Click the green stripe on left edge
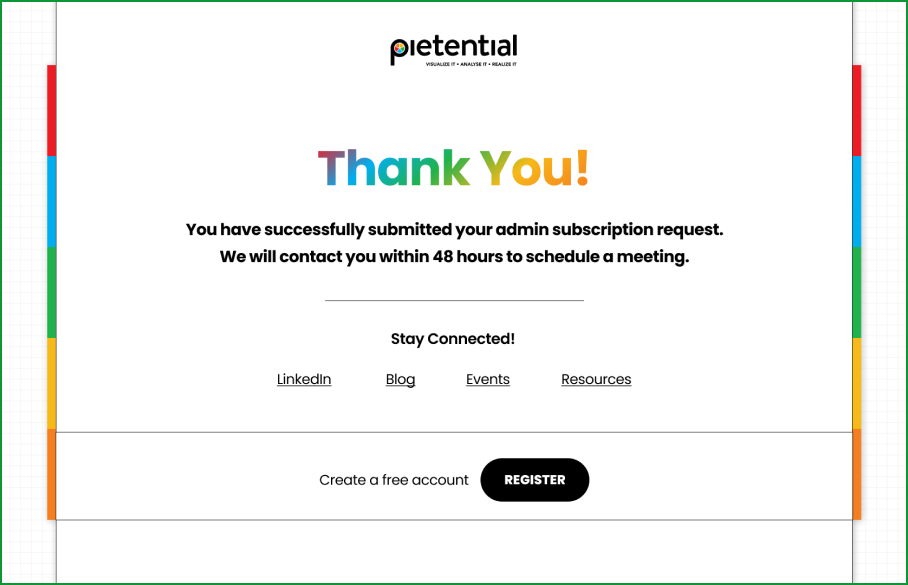 coord(52,292)
